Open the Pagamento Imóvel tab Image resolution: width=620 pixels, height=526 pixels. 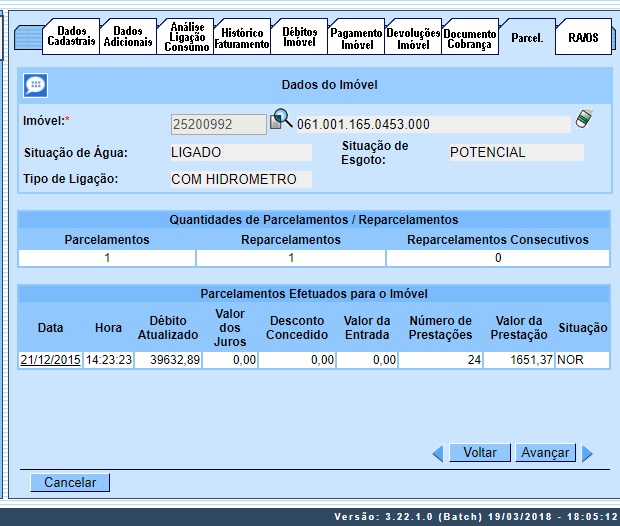(356, 39)
